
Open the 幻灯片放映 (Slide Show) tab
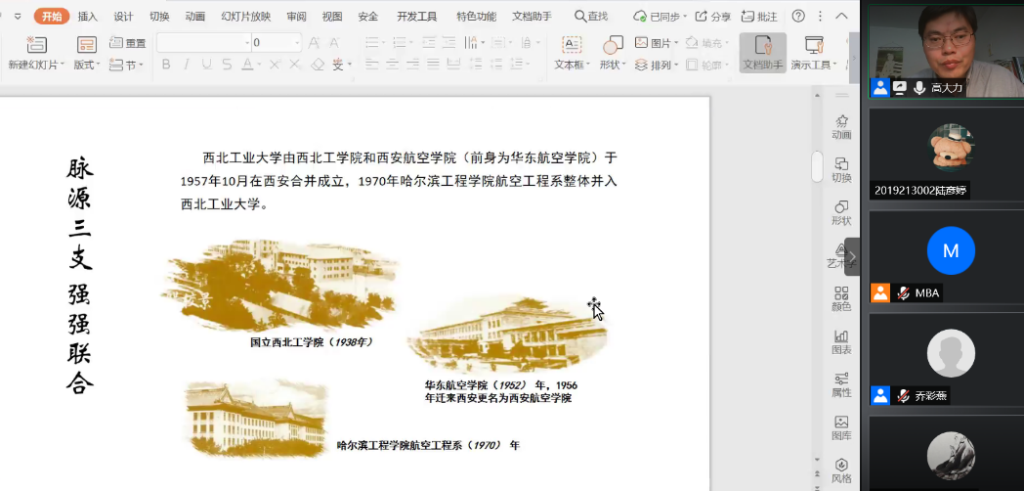point(246,16)
